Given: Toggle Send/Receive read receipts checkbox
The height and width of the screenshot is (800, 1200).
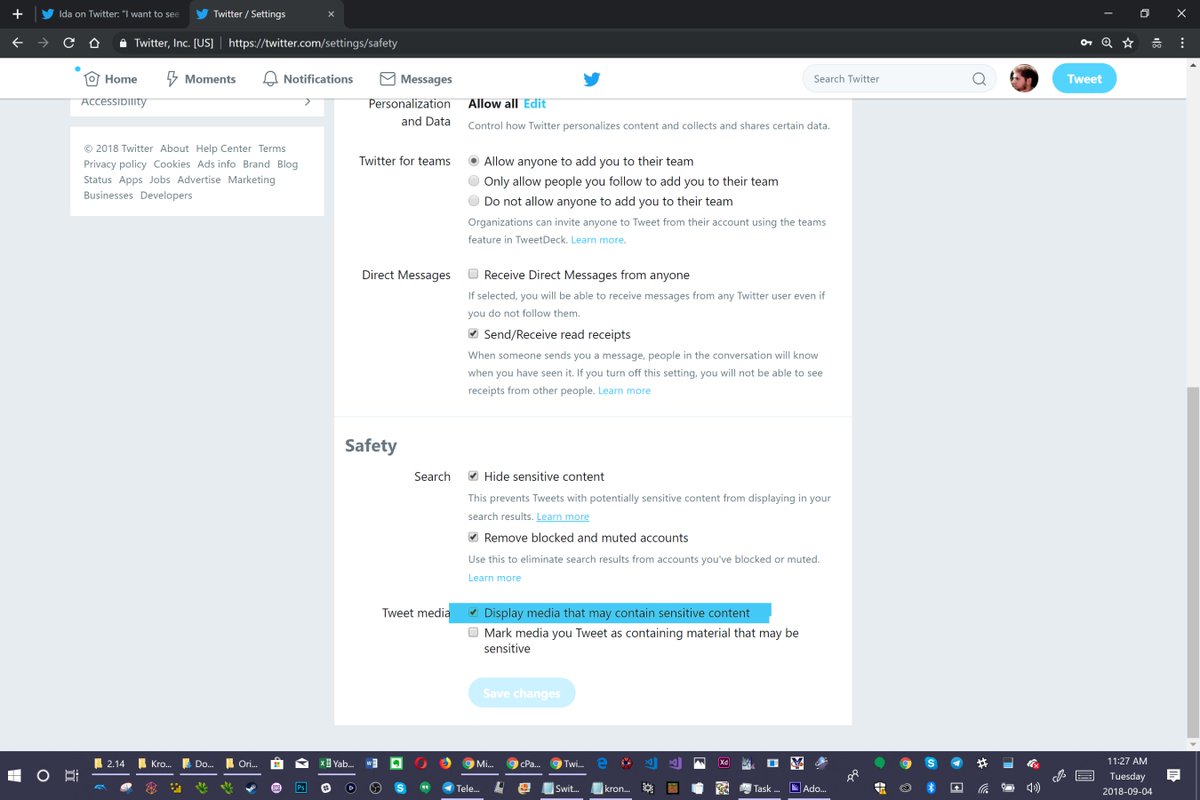Looking at the screenshot, I should tap(474, 334).
